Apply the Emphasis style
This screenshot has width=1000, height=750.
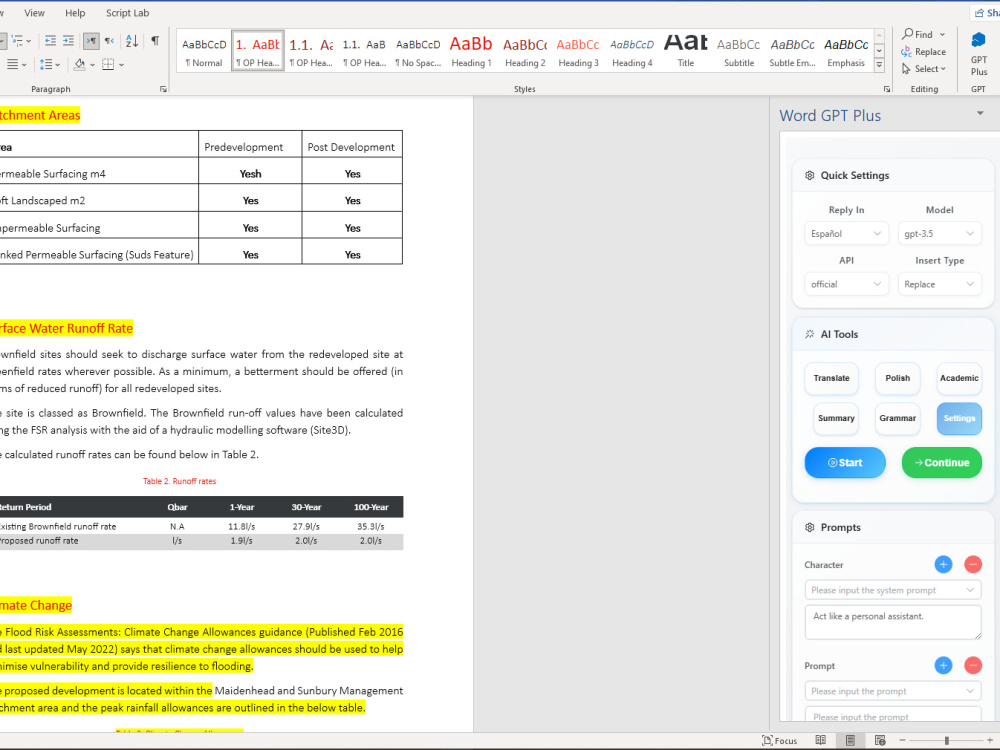(846, 51)
